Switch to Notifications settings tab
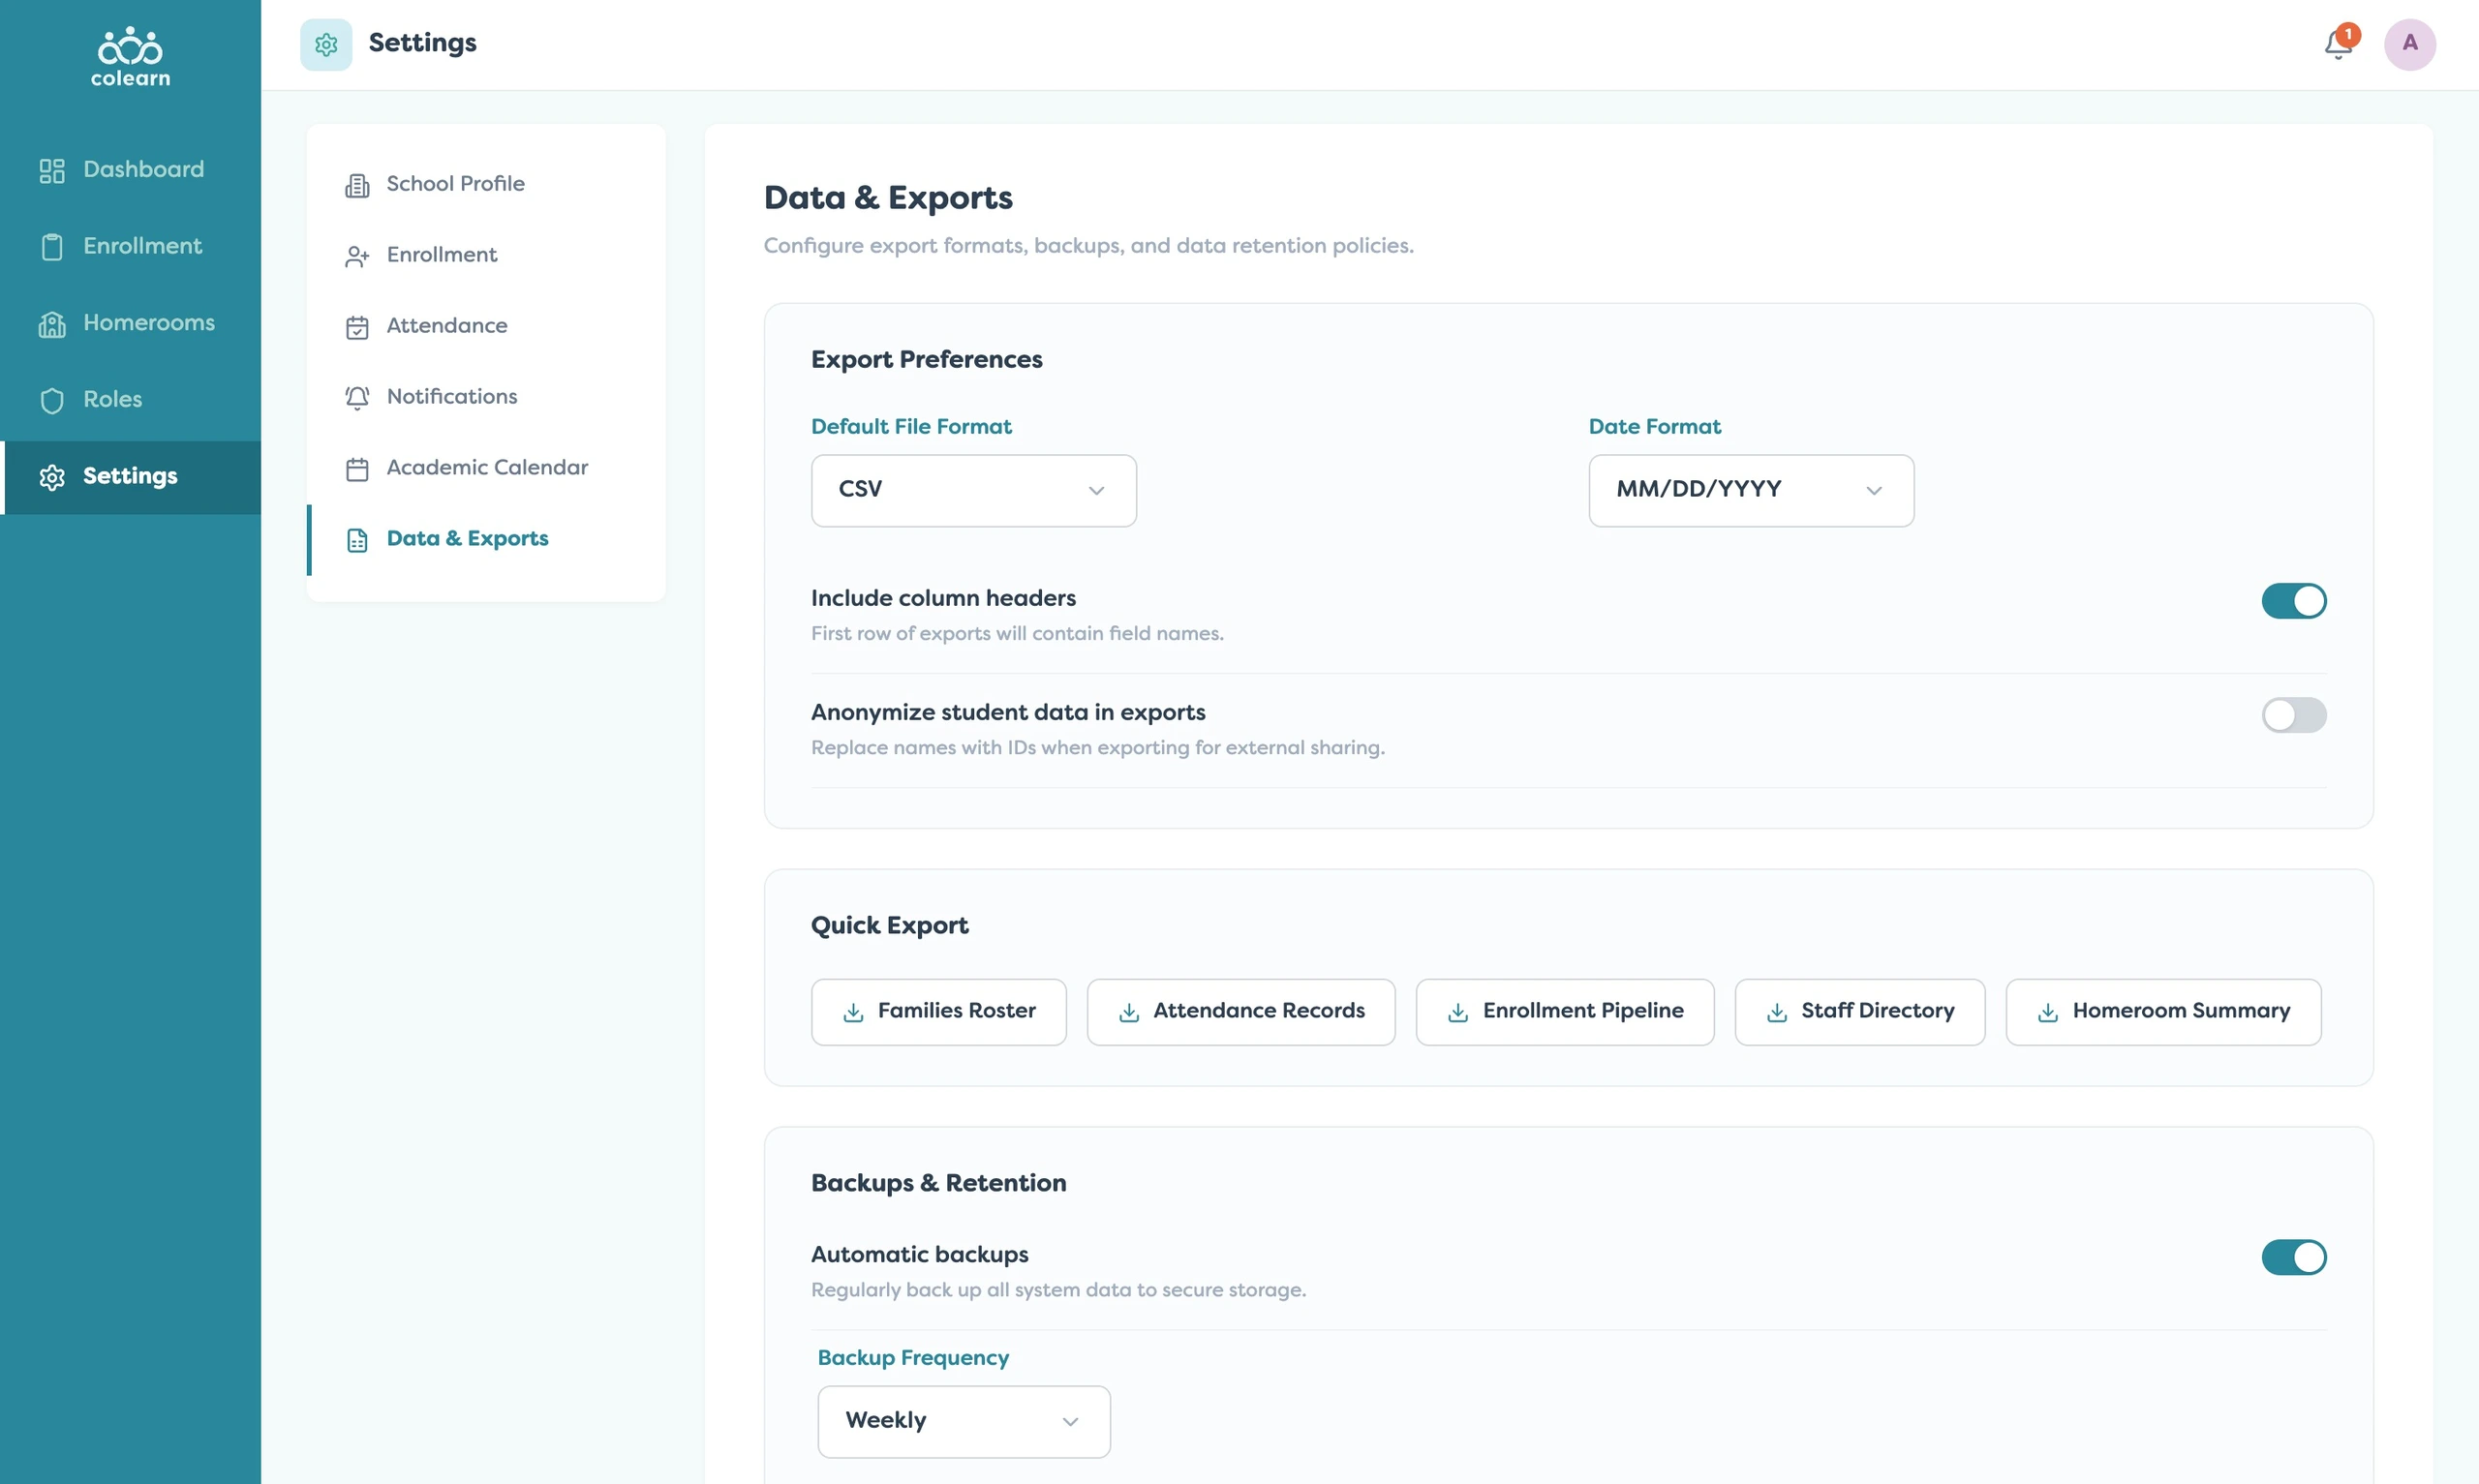 tap(486, 397)
